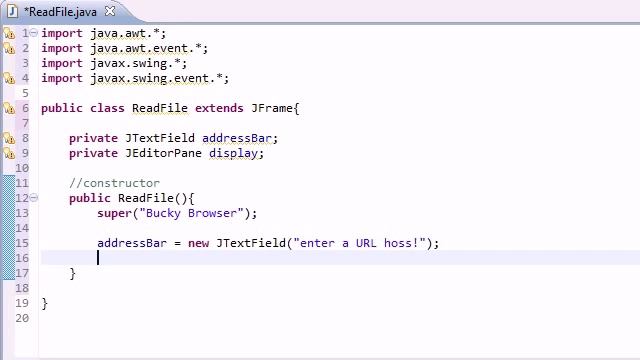The width and height of the screenshot is (640, 360).
Task: Click the closing brace on line 17
Action: [x=73, y=273]
